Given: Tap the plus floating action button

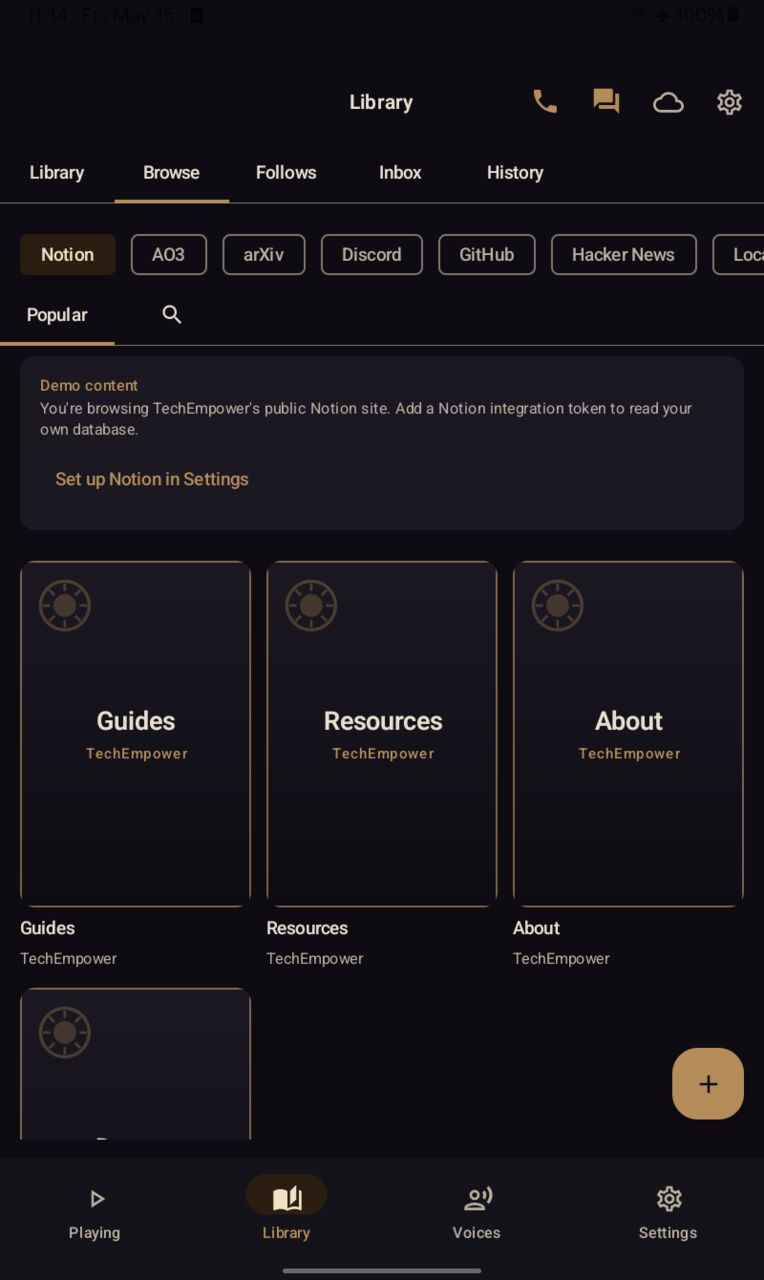Looking at the screenshot, I should [x=708, y=1084].
